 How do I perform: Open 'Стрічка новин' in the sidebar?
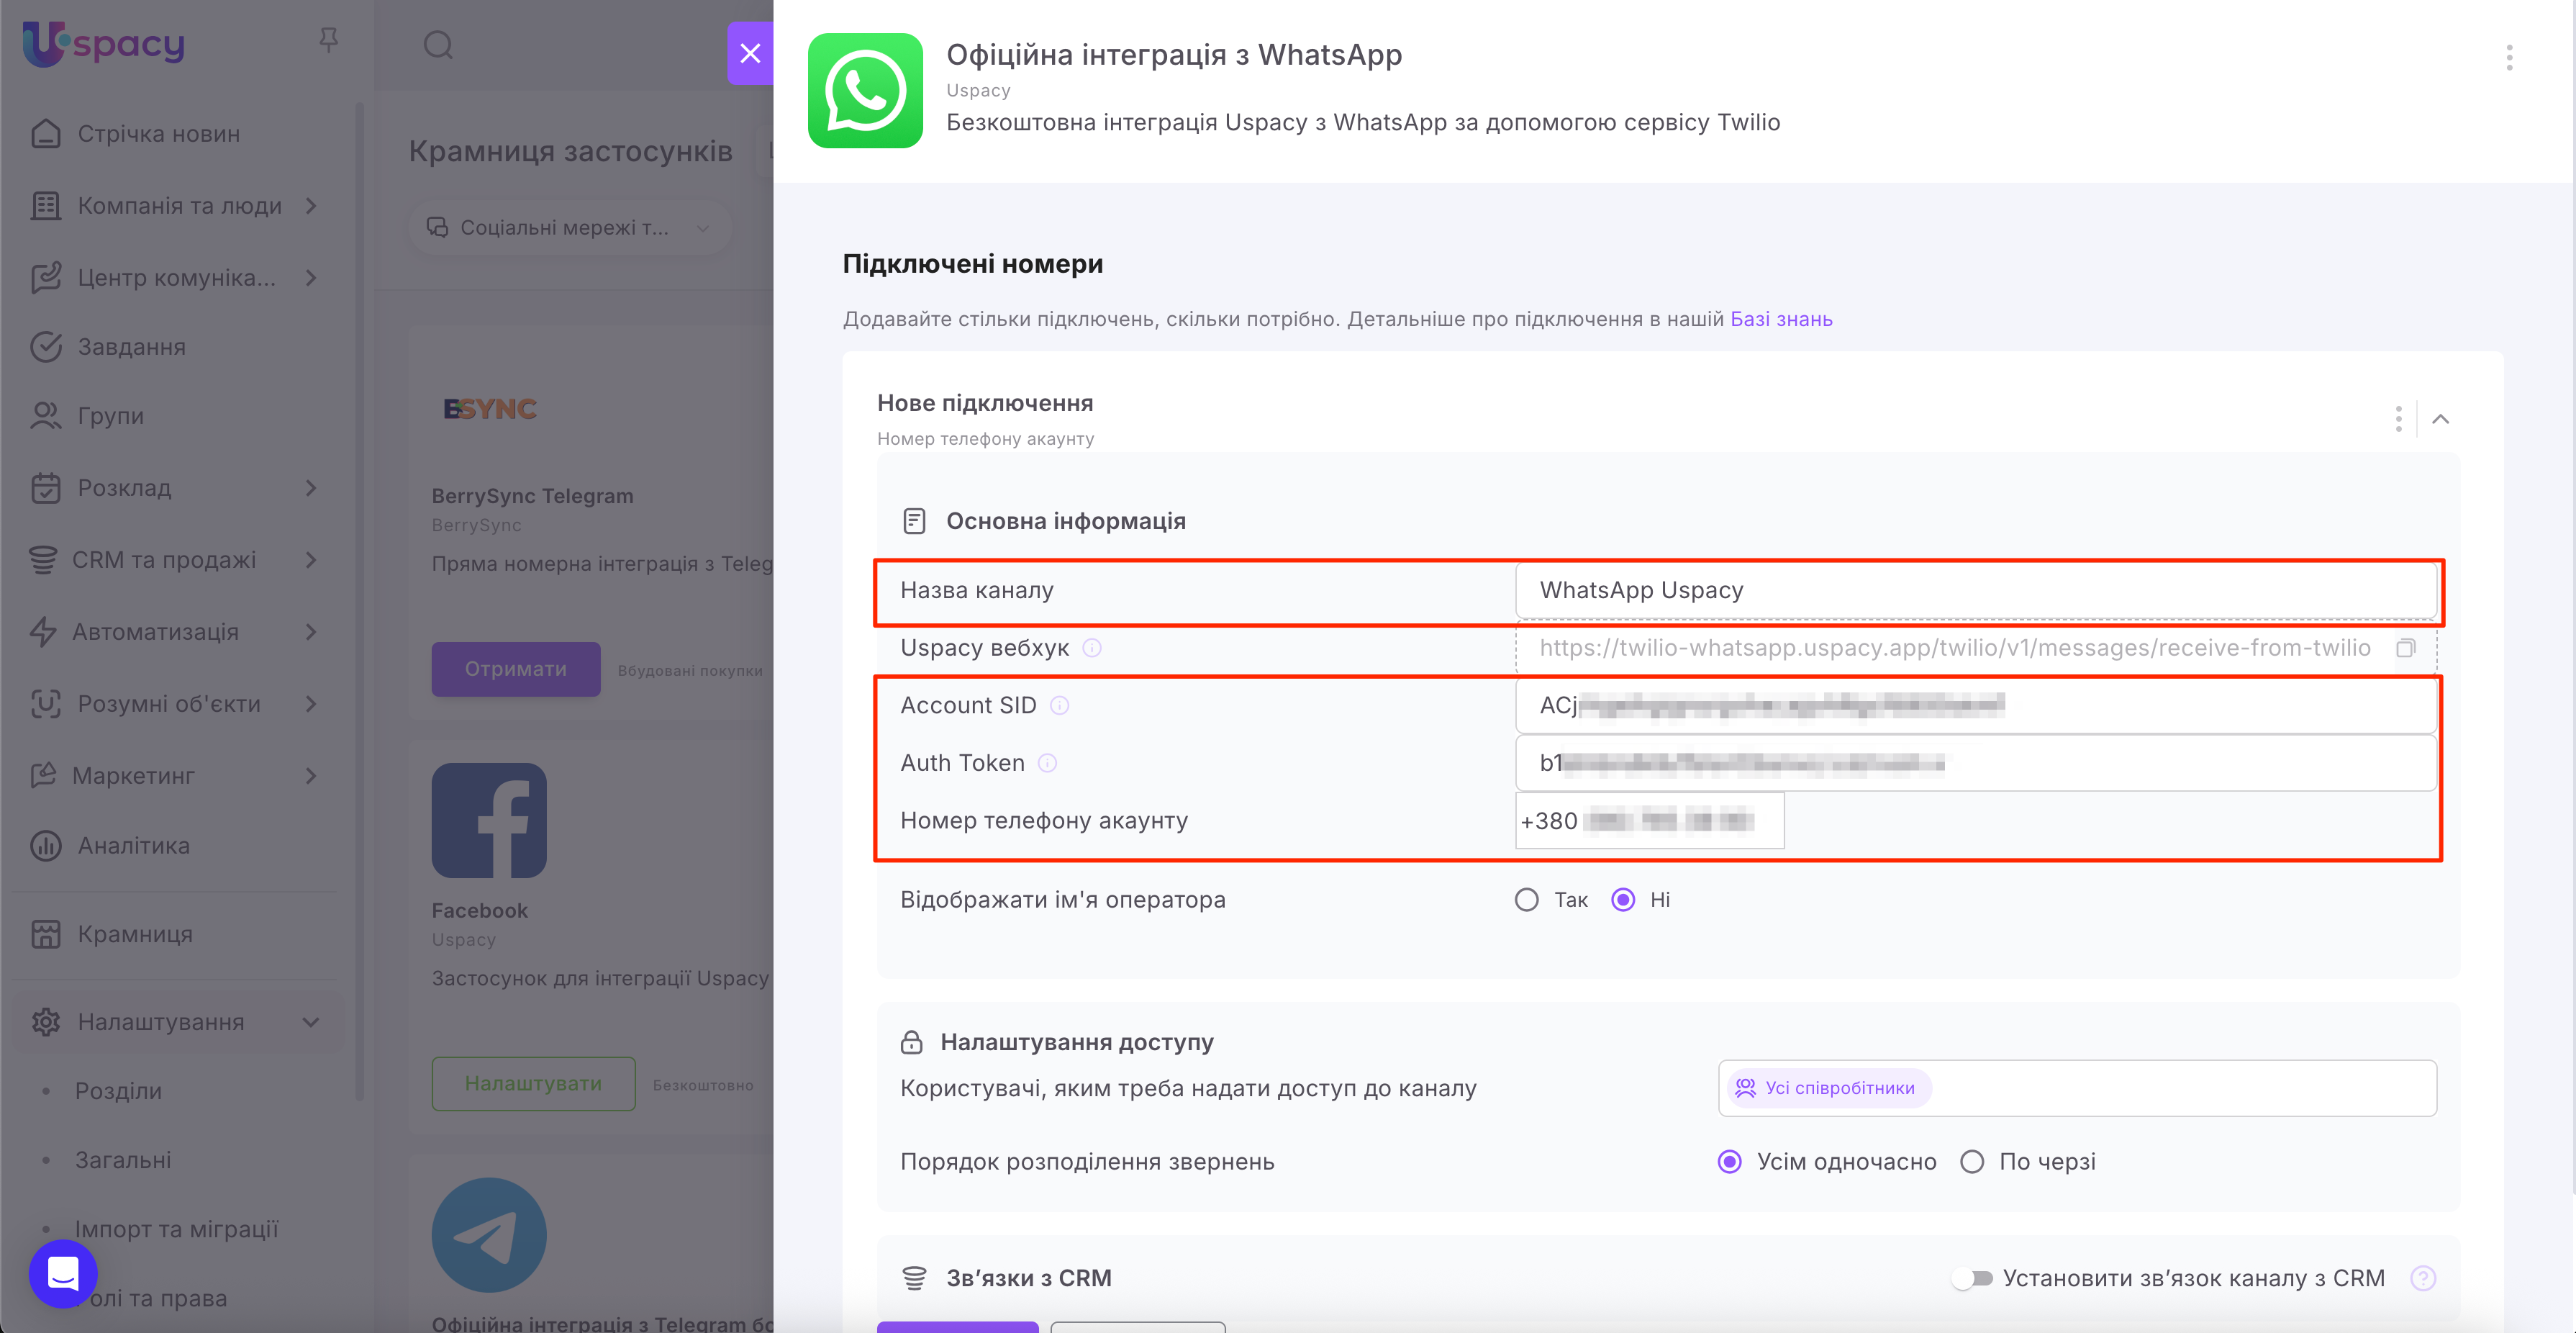click(158, 134)
